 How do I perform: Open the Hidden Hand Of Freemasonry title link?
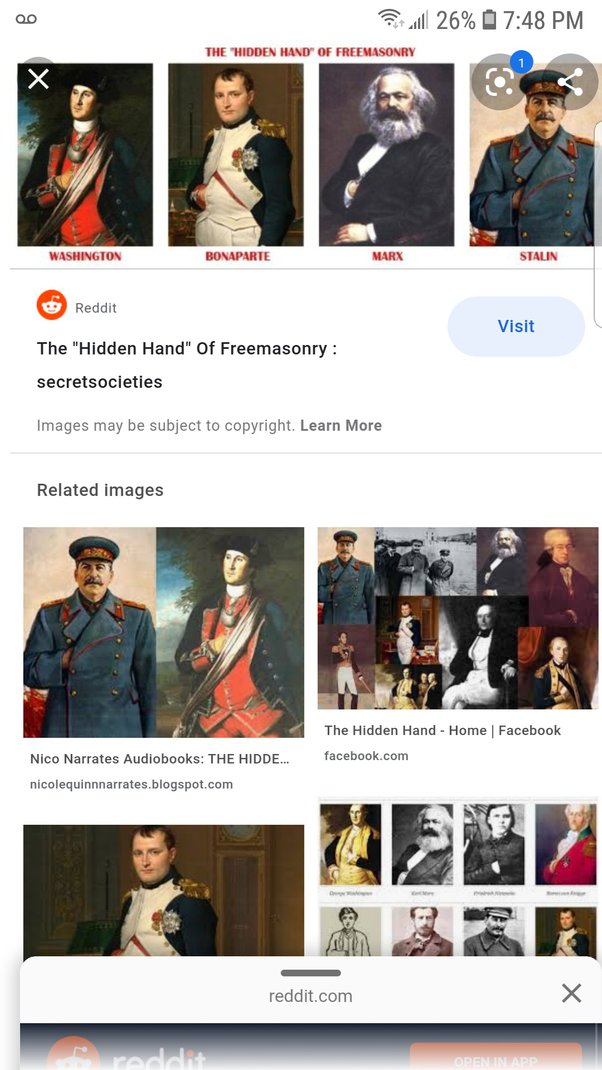187,365
